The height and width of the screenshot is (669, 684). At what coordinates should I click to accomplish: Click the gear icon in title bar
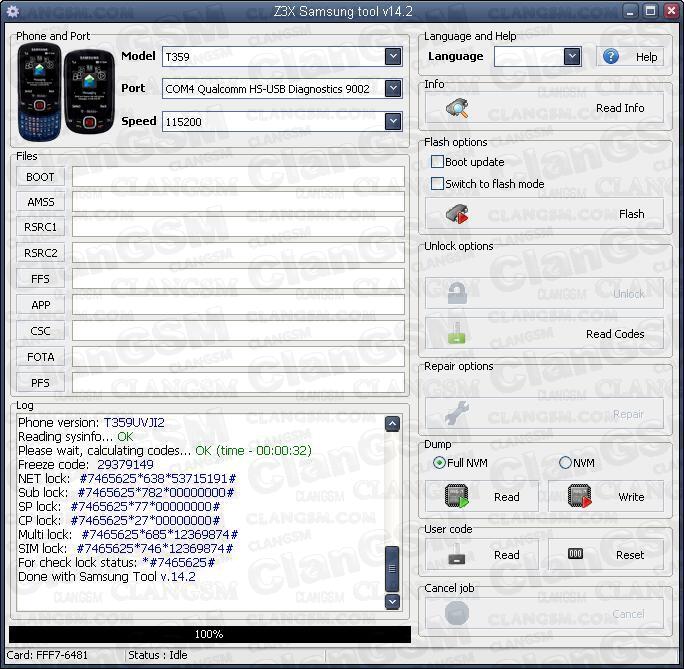[13, 11]
